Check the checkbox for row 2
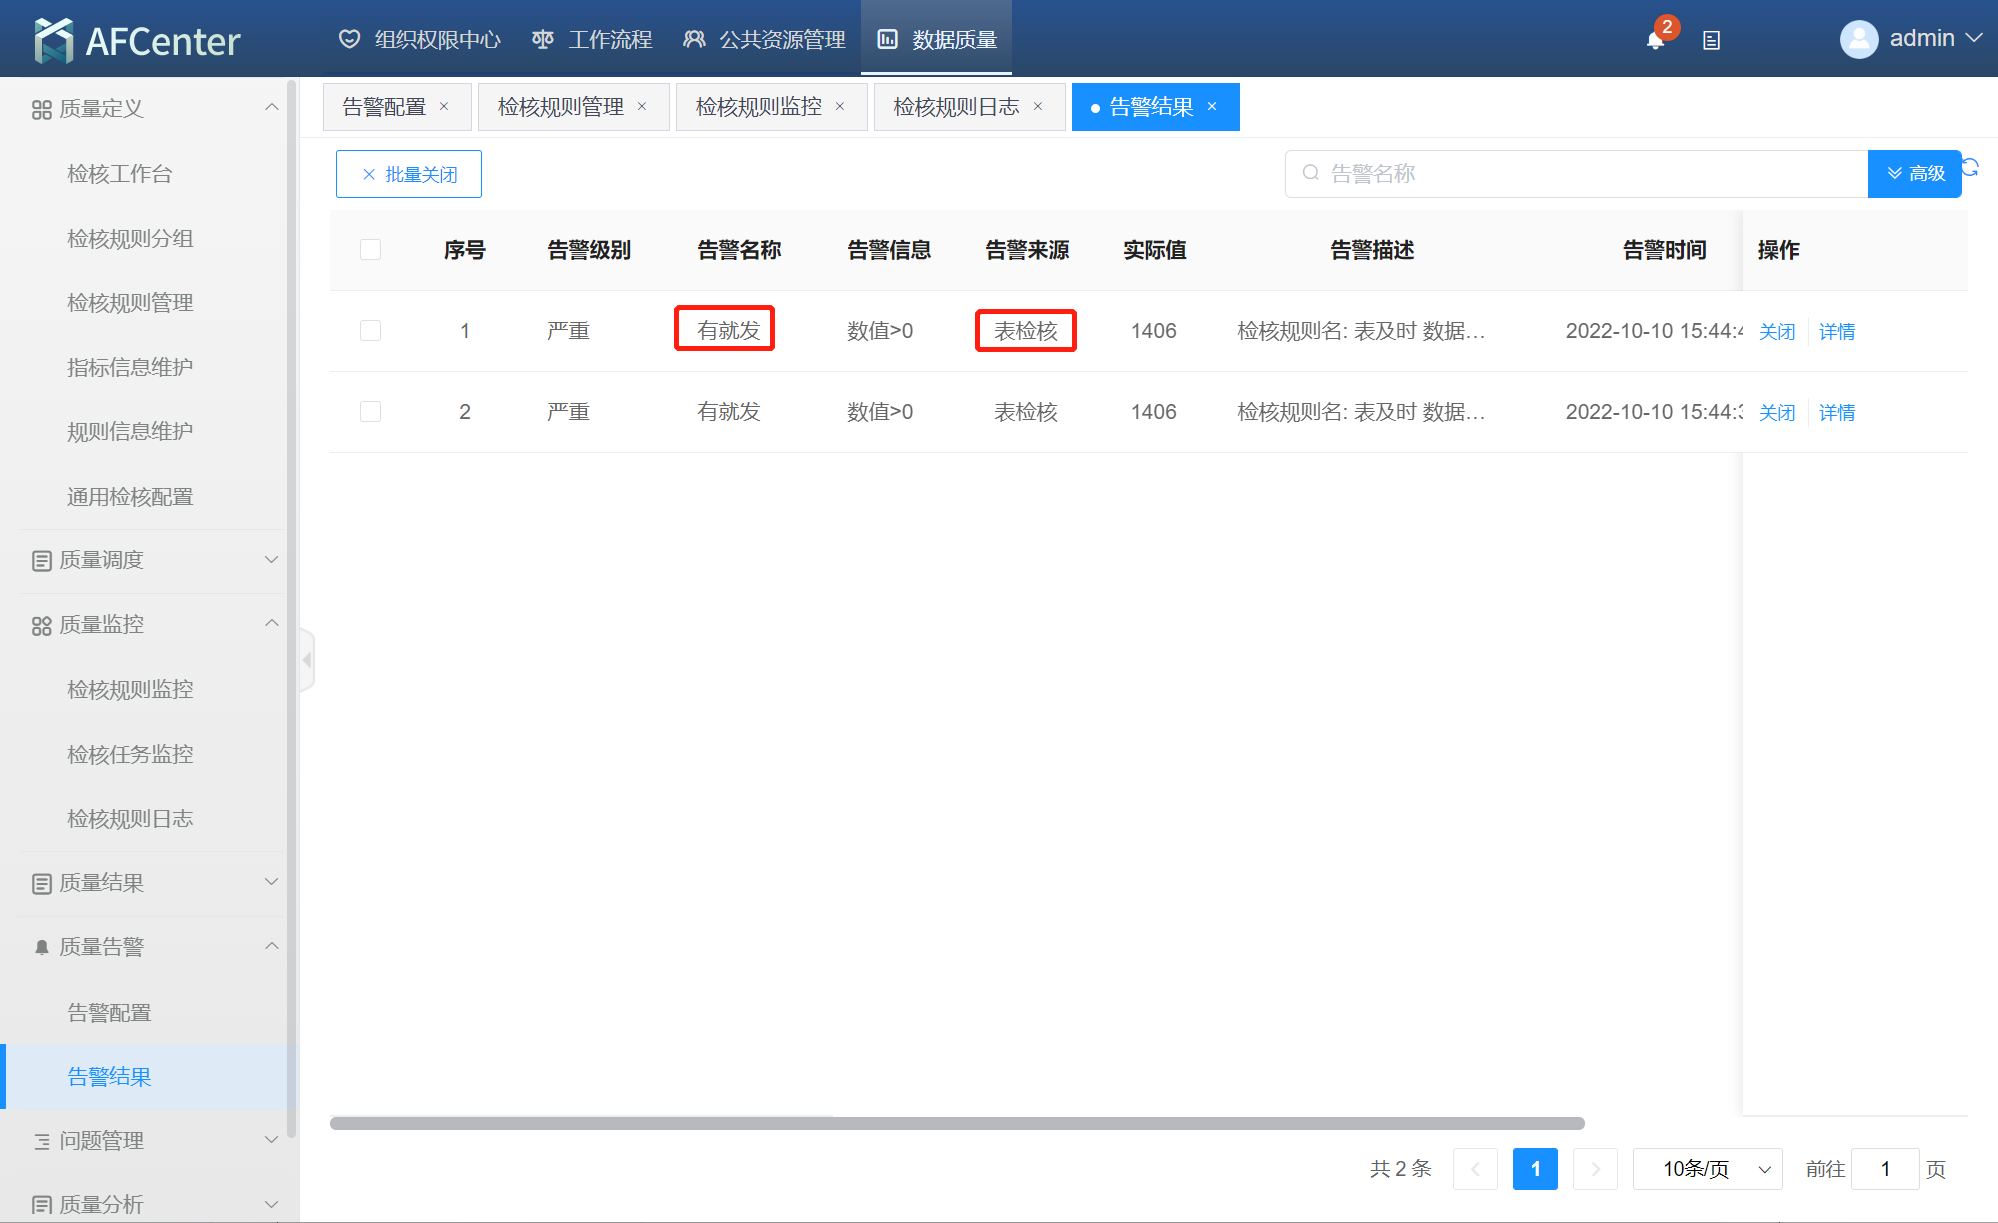Screen dimensions: 1998x1223 [370, 412]
